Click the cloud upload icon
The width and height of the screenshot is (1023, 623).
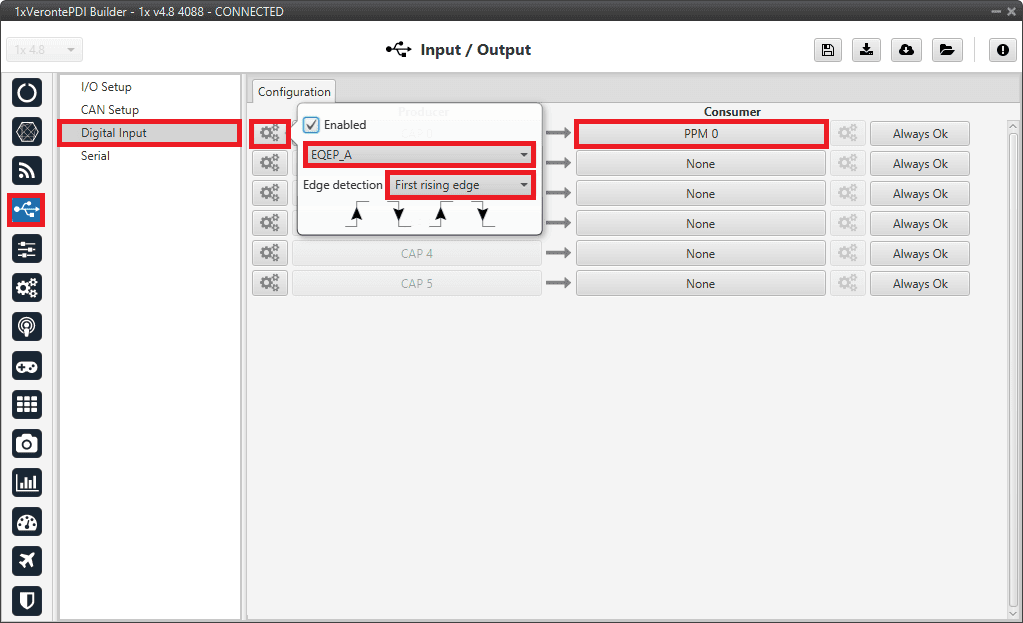pos(906,51)
